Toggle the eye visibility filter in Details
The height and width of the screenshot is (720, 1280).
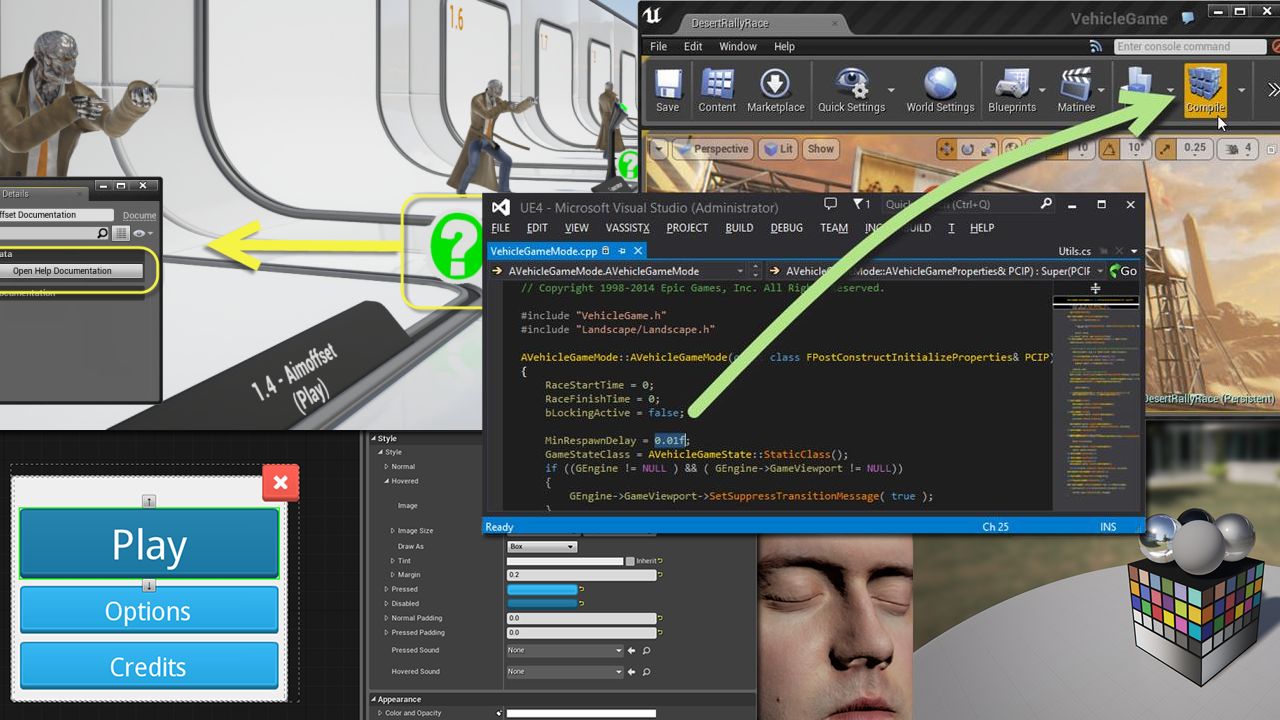coord(141,233)
